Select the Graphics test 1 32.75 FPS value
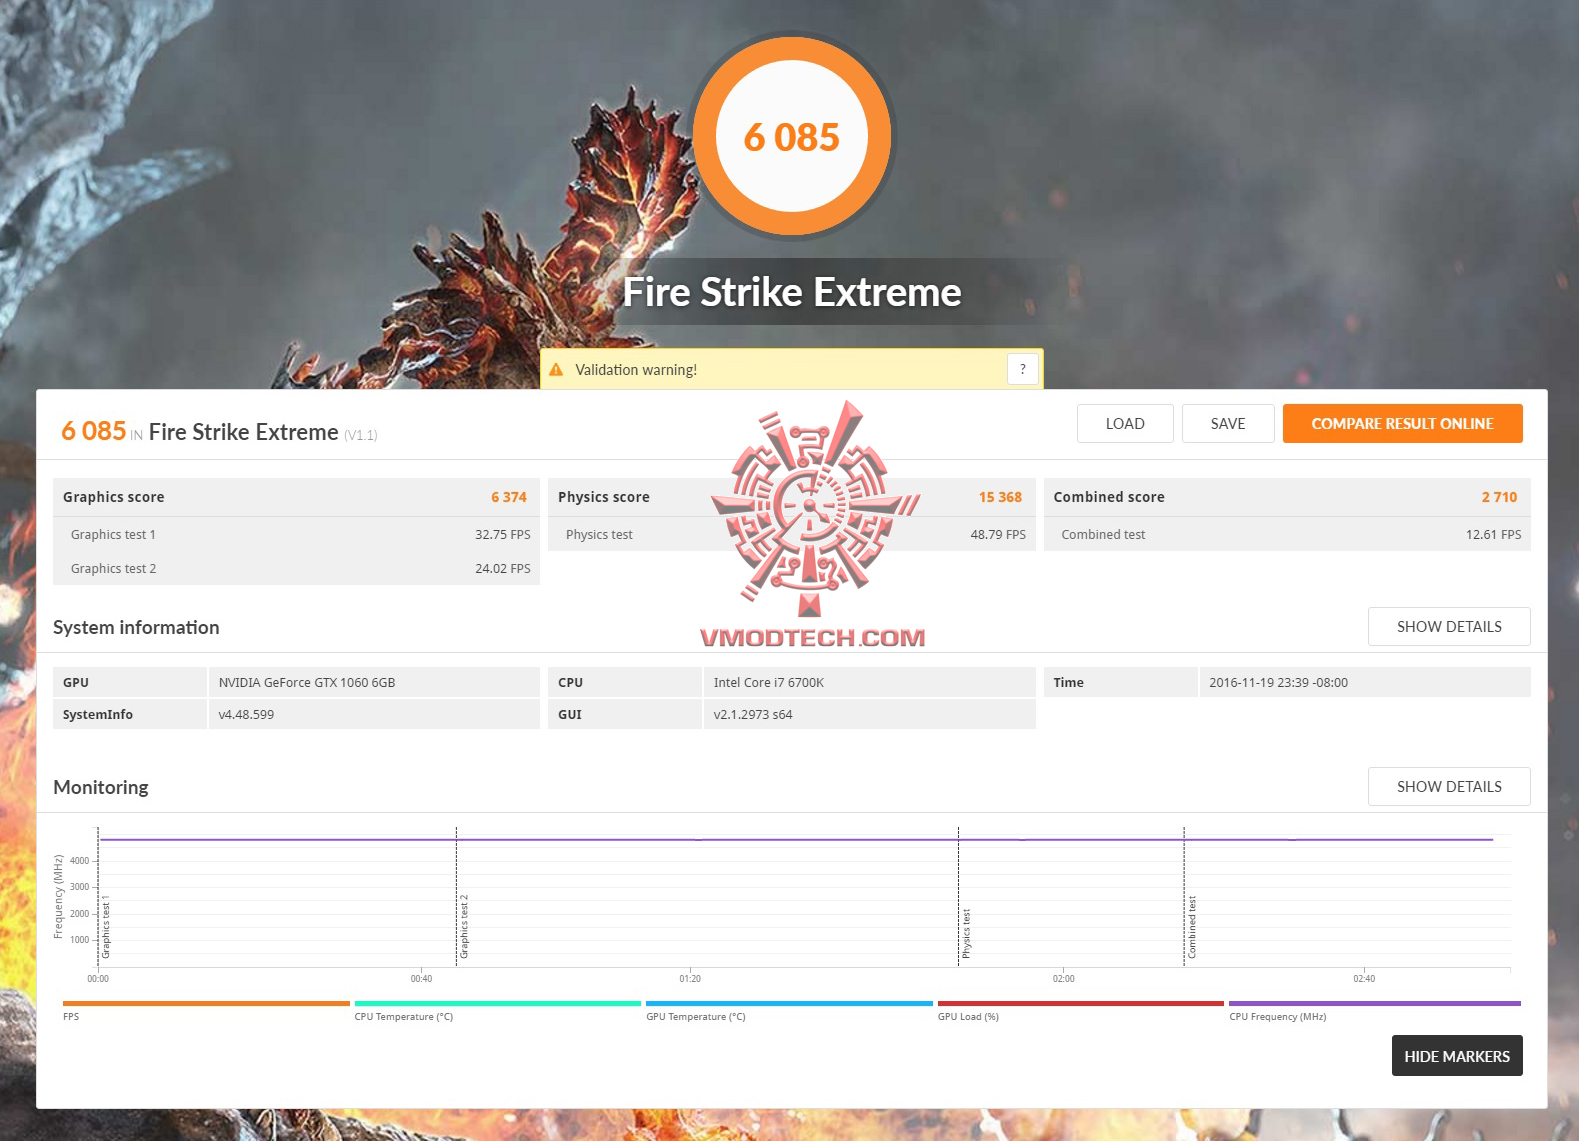The width and height of the screenshot is (1579, 1141). (503, 535)
